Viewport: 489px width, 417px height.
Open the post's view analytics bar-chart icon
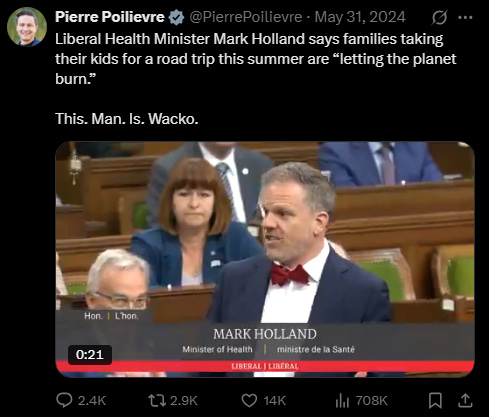click(x=342, y=400)
